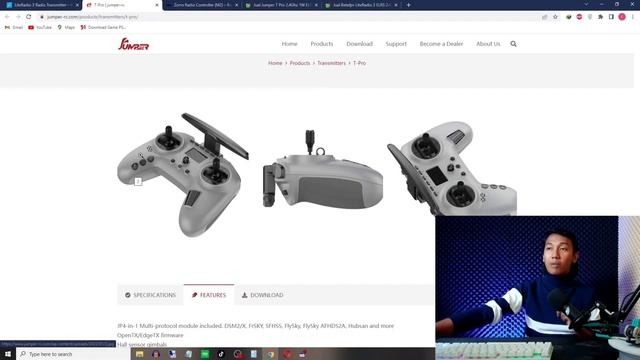Go back with the browser back arrow
640x360 pixels.
(7, 17)
